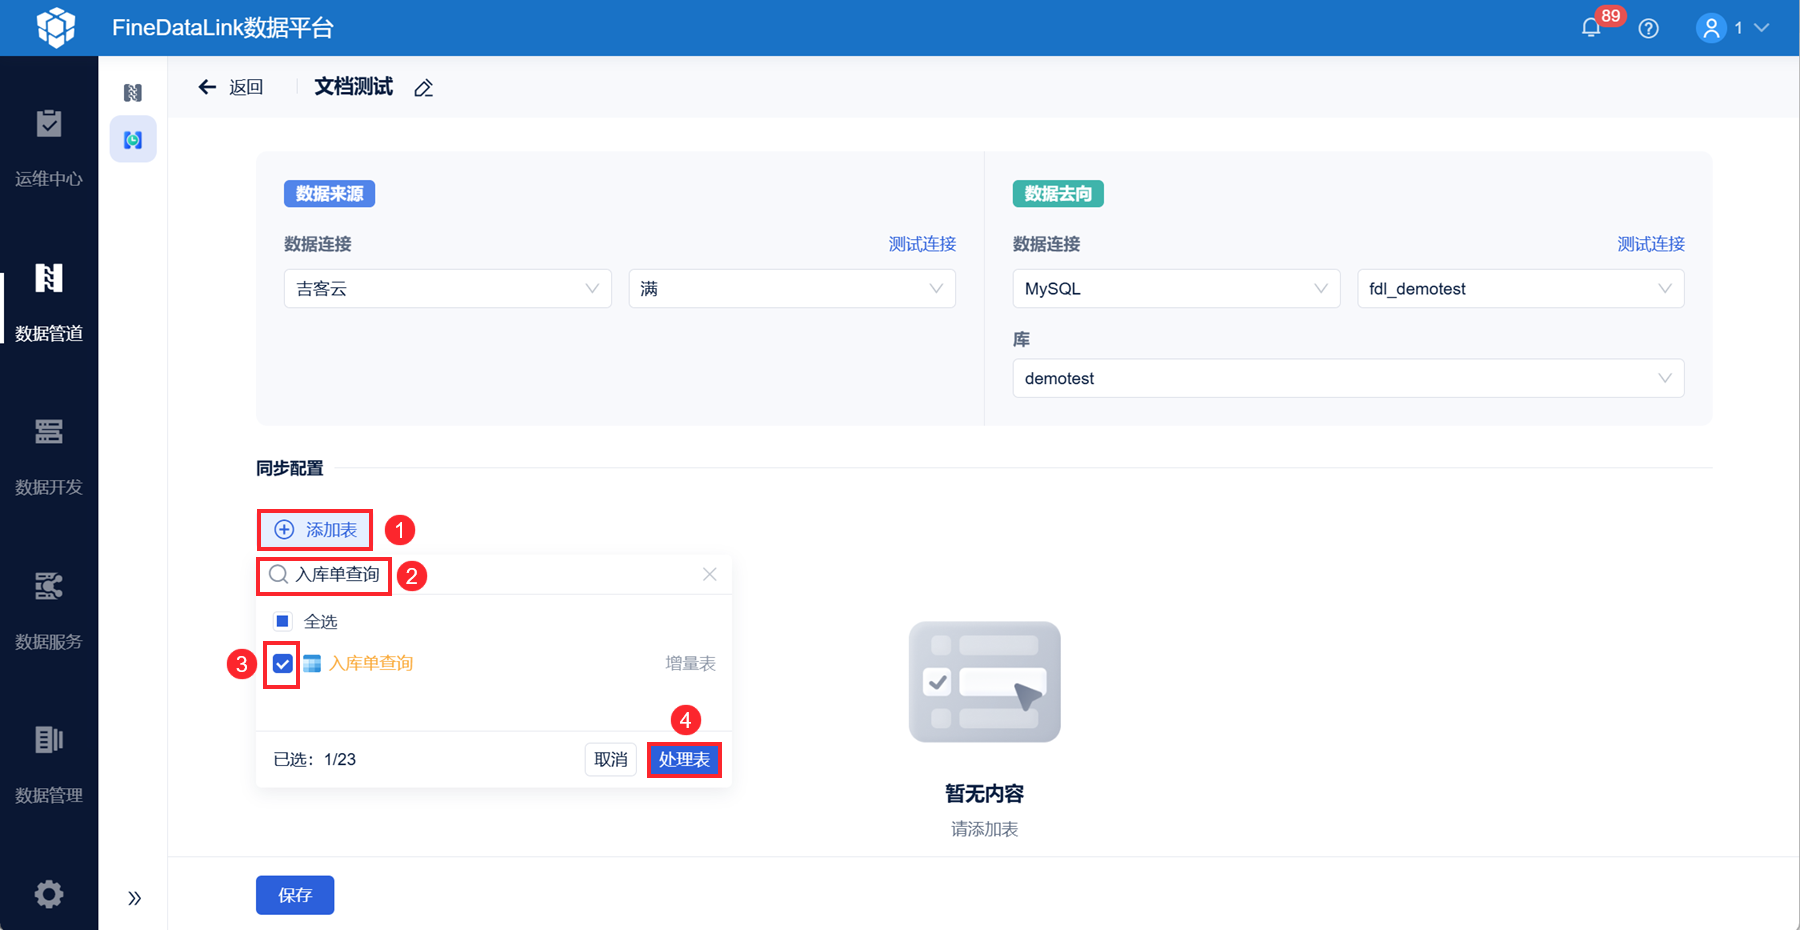The image size is (1800, 930).
Task: Open 数据开发 module in sidebar
Action: pyautogui.click(x=49, y=457)
